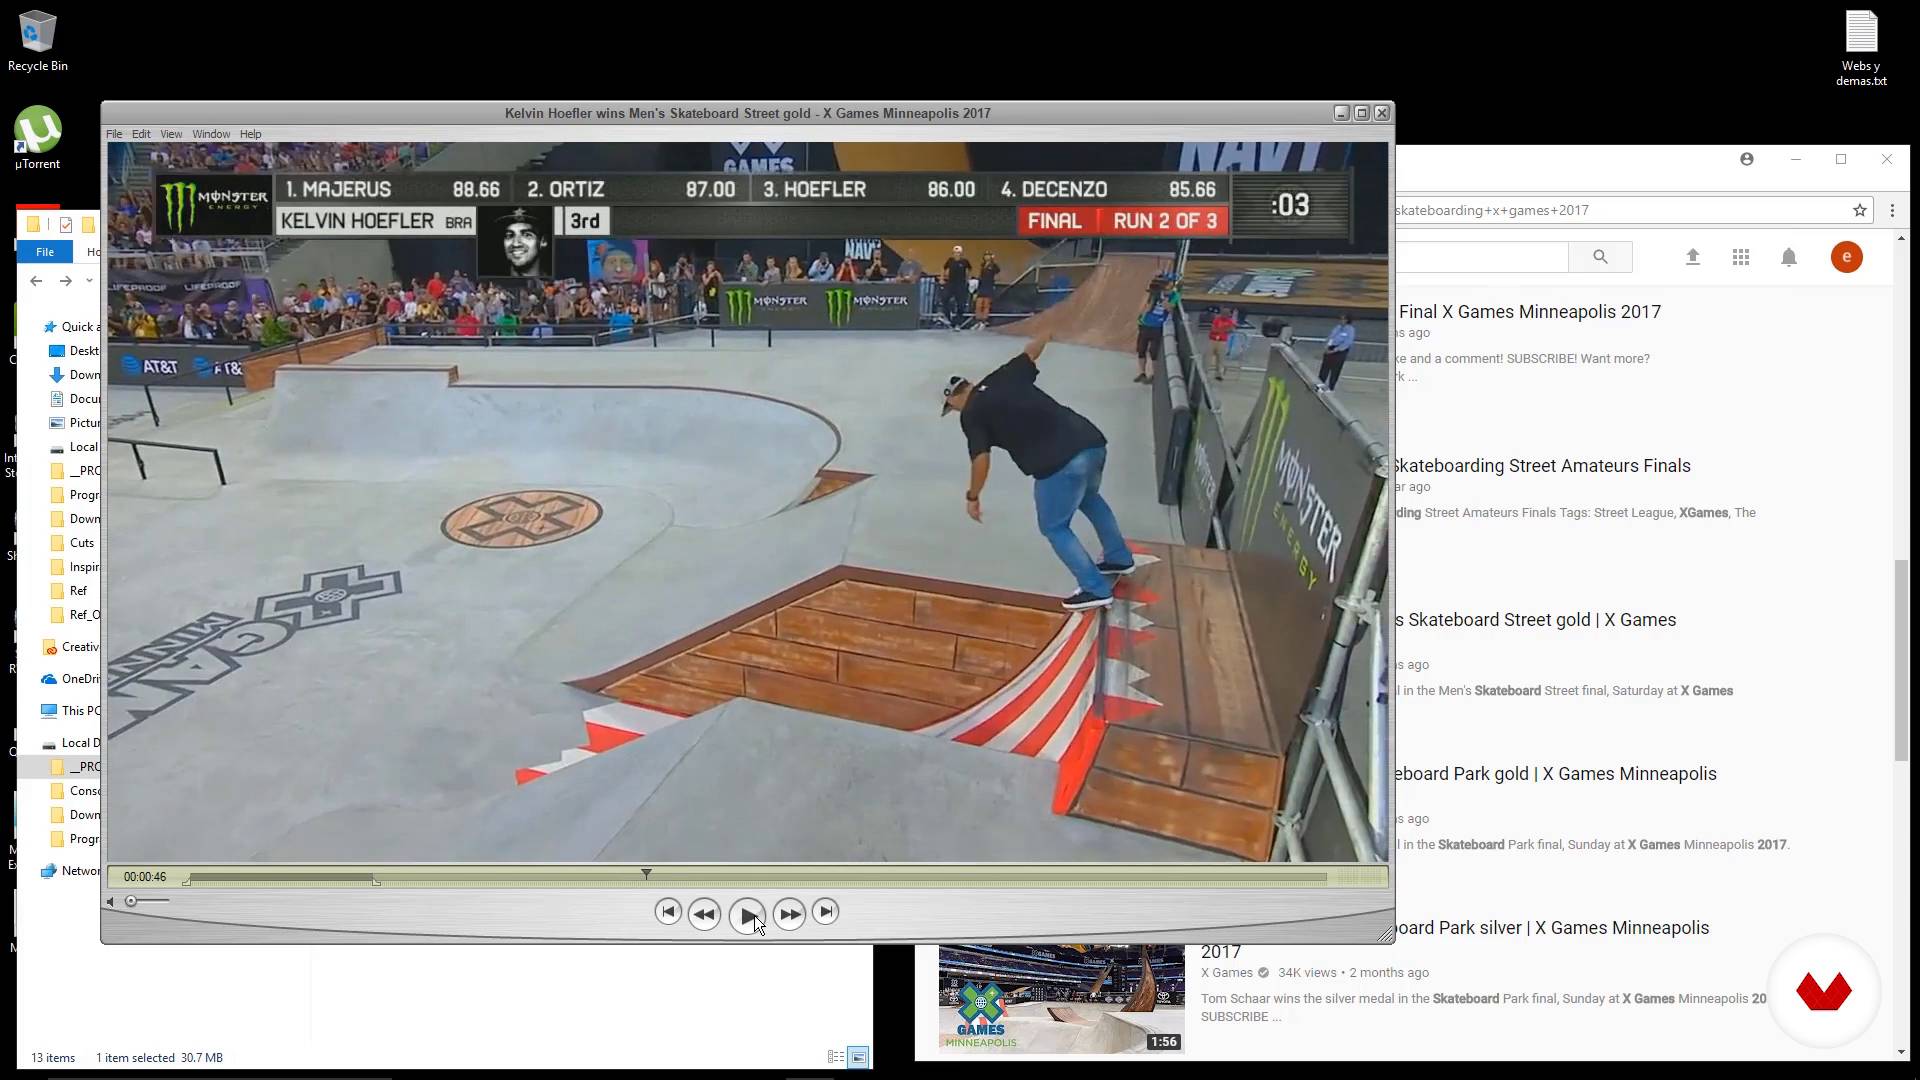The image size is (1920, 1080).
Task: Open the View menu in QuickTime
Action: tap(171, 134)
